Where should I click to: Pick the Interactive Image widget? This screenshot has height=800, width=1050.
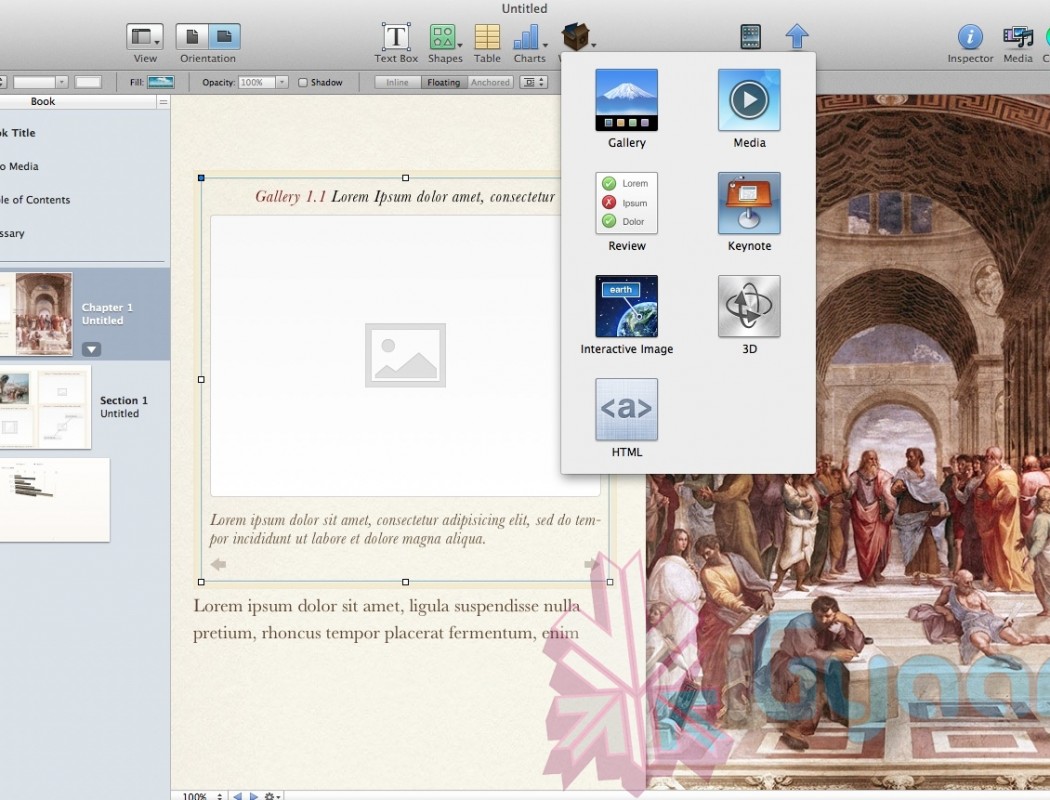point(626,306)
